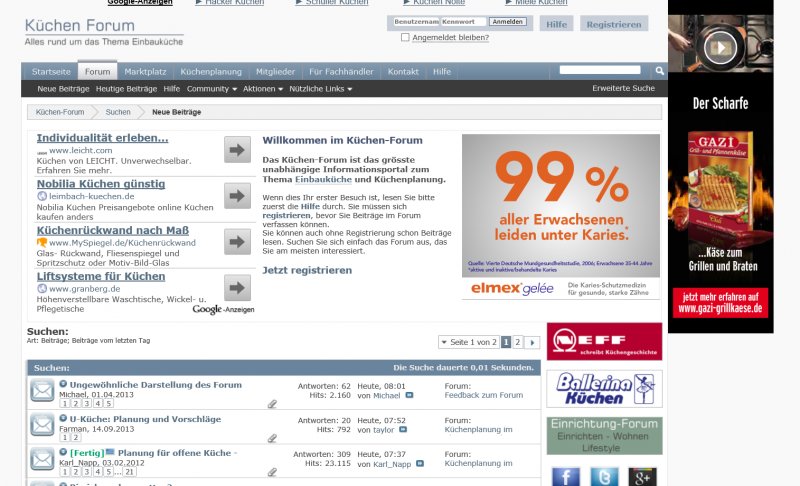Image resolution: width=800 pixels, height=486 pixels.
Task: Click the arrow button beside Liftsysteme für Küchen
Action: tap(237, 288)
